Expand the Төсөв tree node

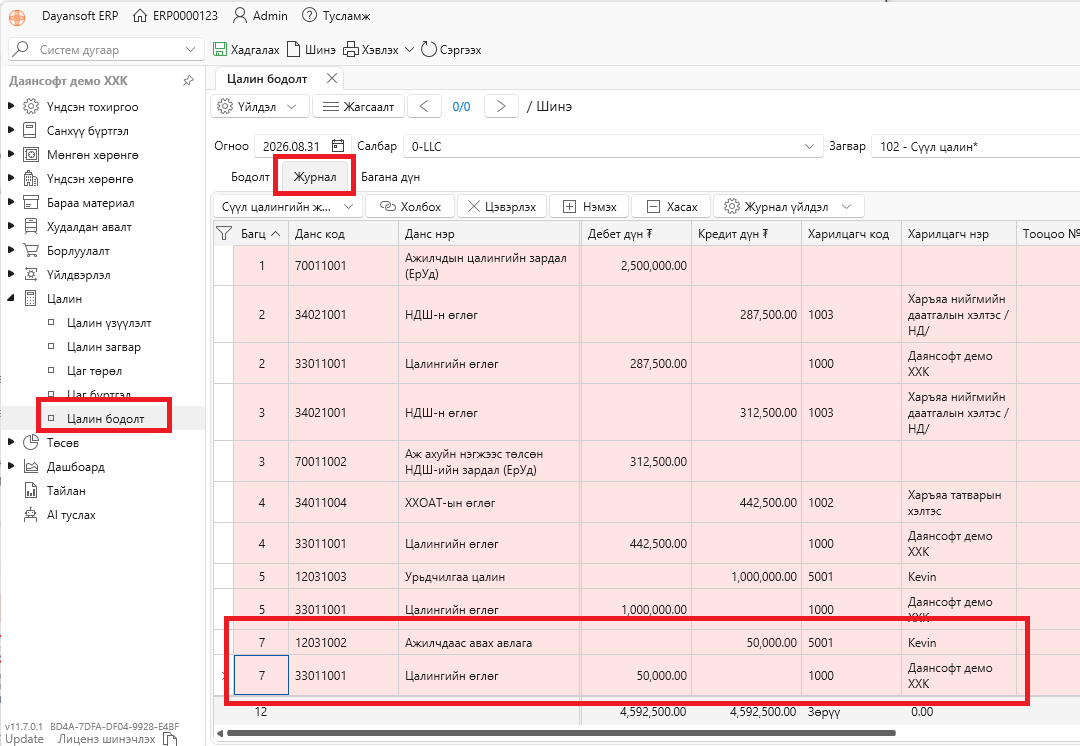click(x=11, y=442)
